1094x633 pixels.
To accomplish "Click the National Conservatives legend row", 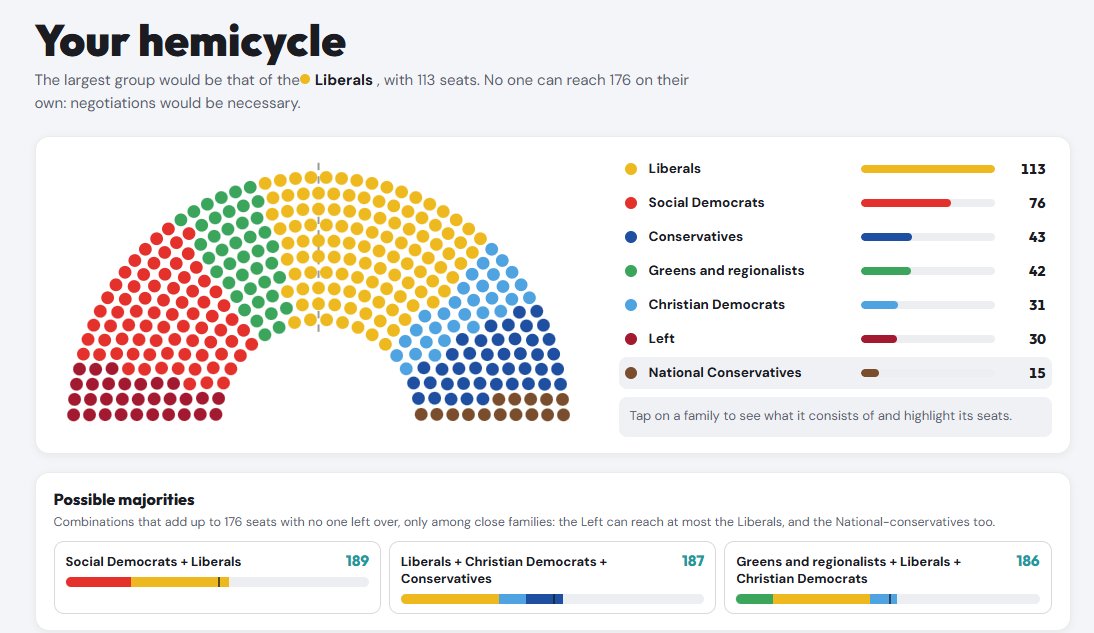I will click(835, 373).
